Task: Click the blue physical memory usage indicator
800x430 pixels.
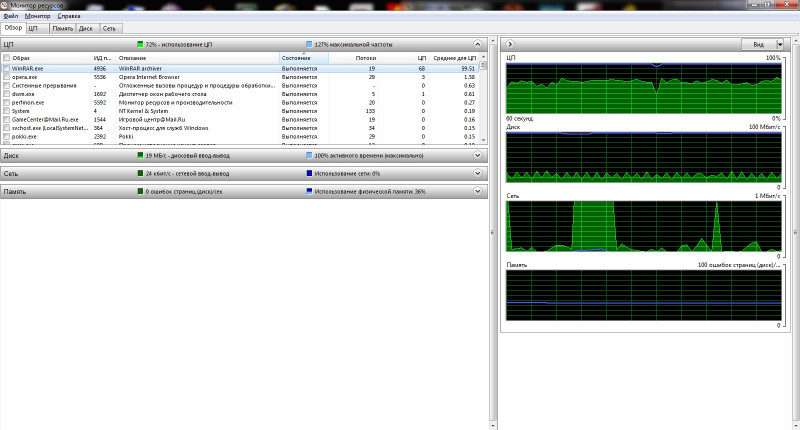Action: pyautogui.click(x=309, y=190)
